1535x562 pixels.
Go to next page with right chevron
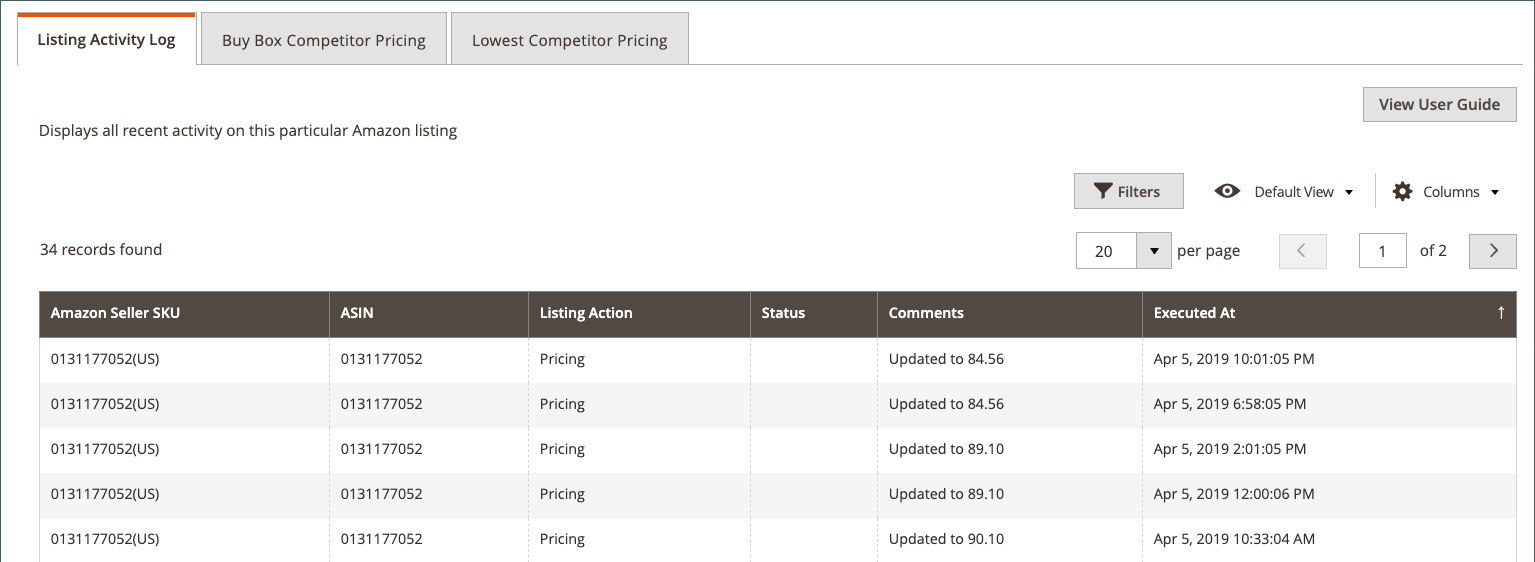pos(1493,251)
